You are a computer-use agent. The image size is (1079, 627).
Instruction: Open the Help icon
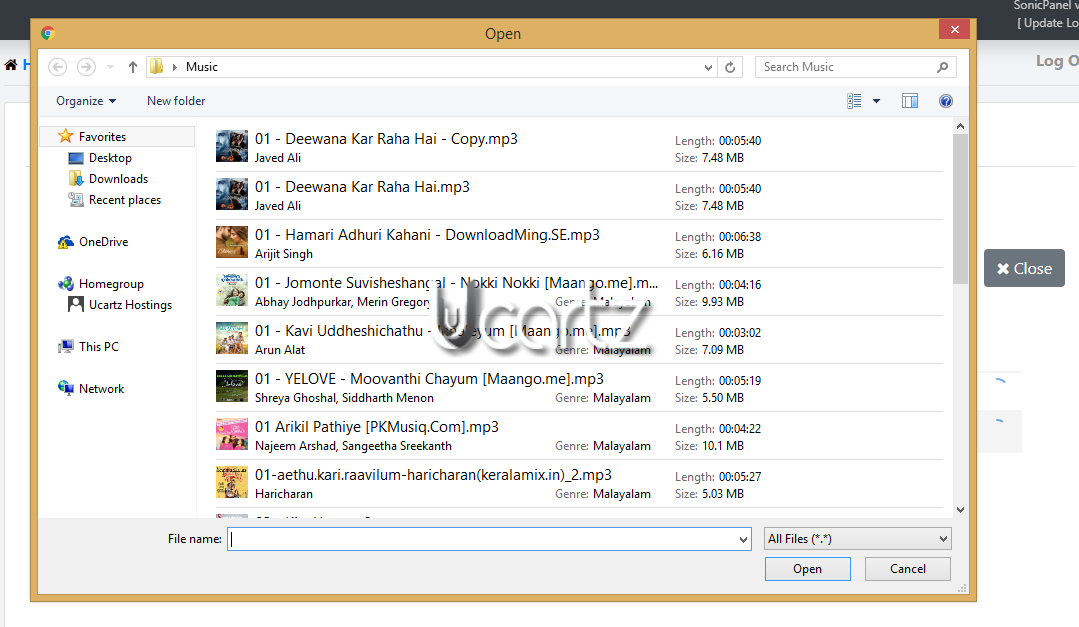[946, 101]
